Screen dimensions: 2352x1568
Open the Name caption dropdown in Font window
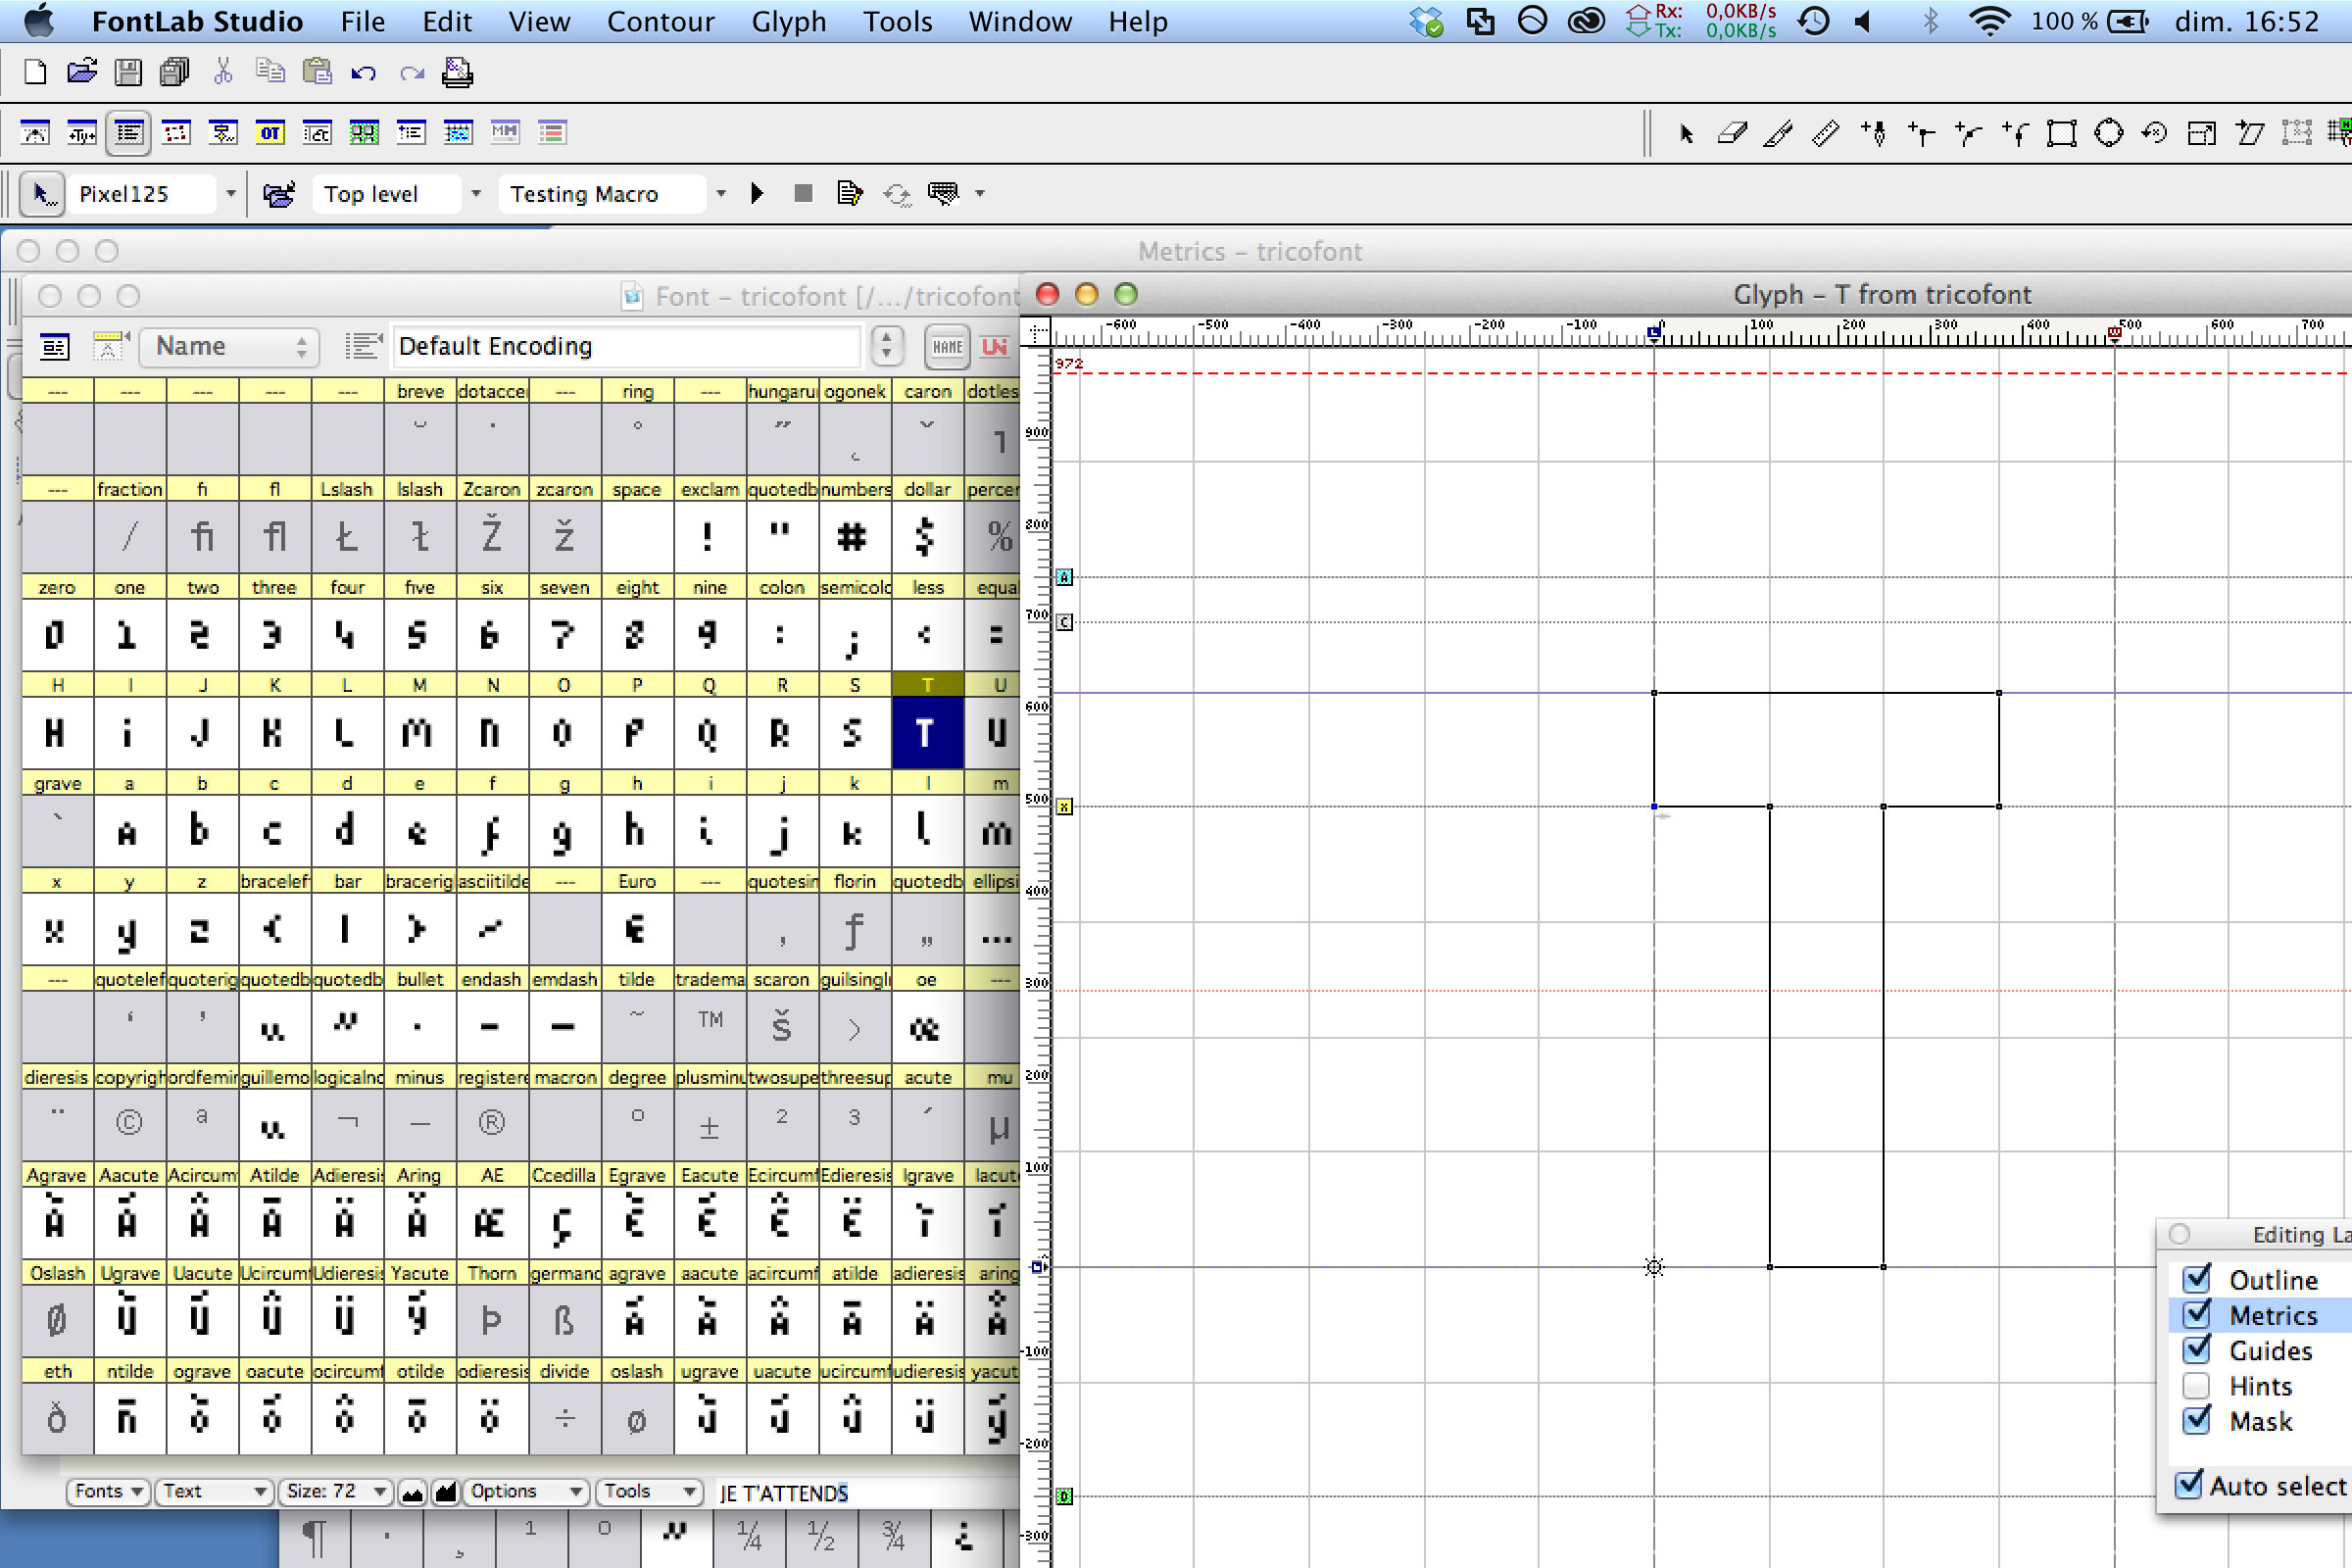[x=230, y=347]
